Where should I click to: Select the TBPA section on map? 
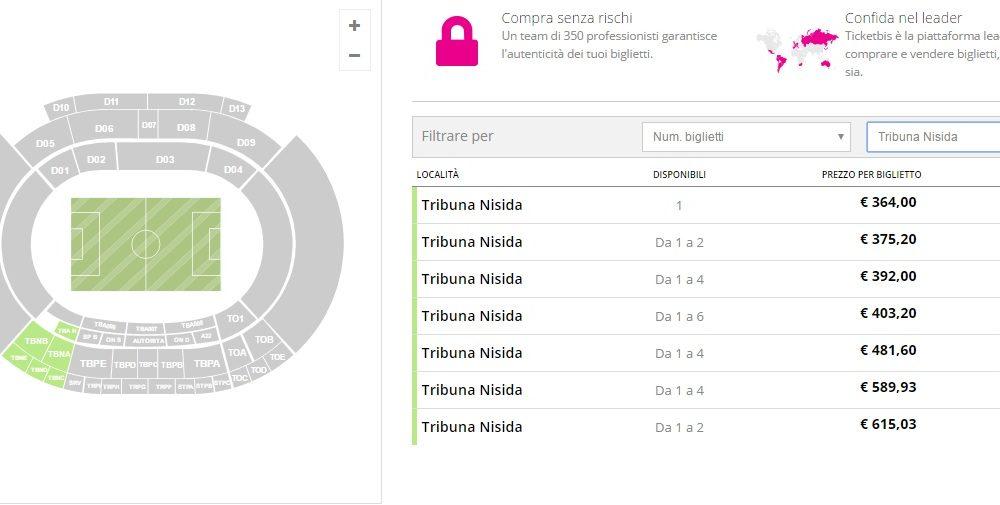pos(207,364)
